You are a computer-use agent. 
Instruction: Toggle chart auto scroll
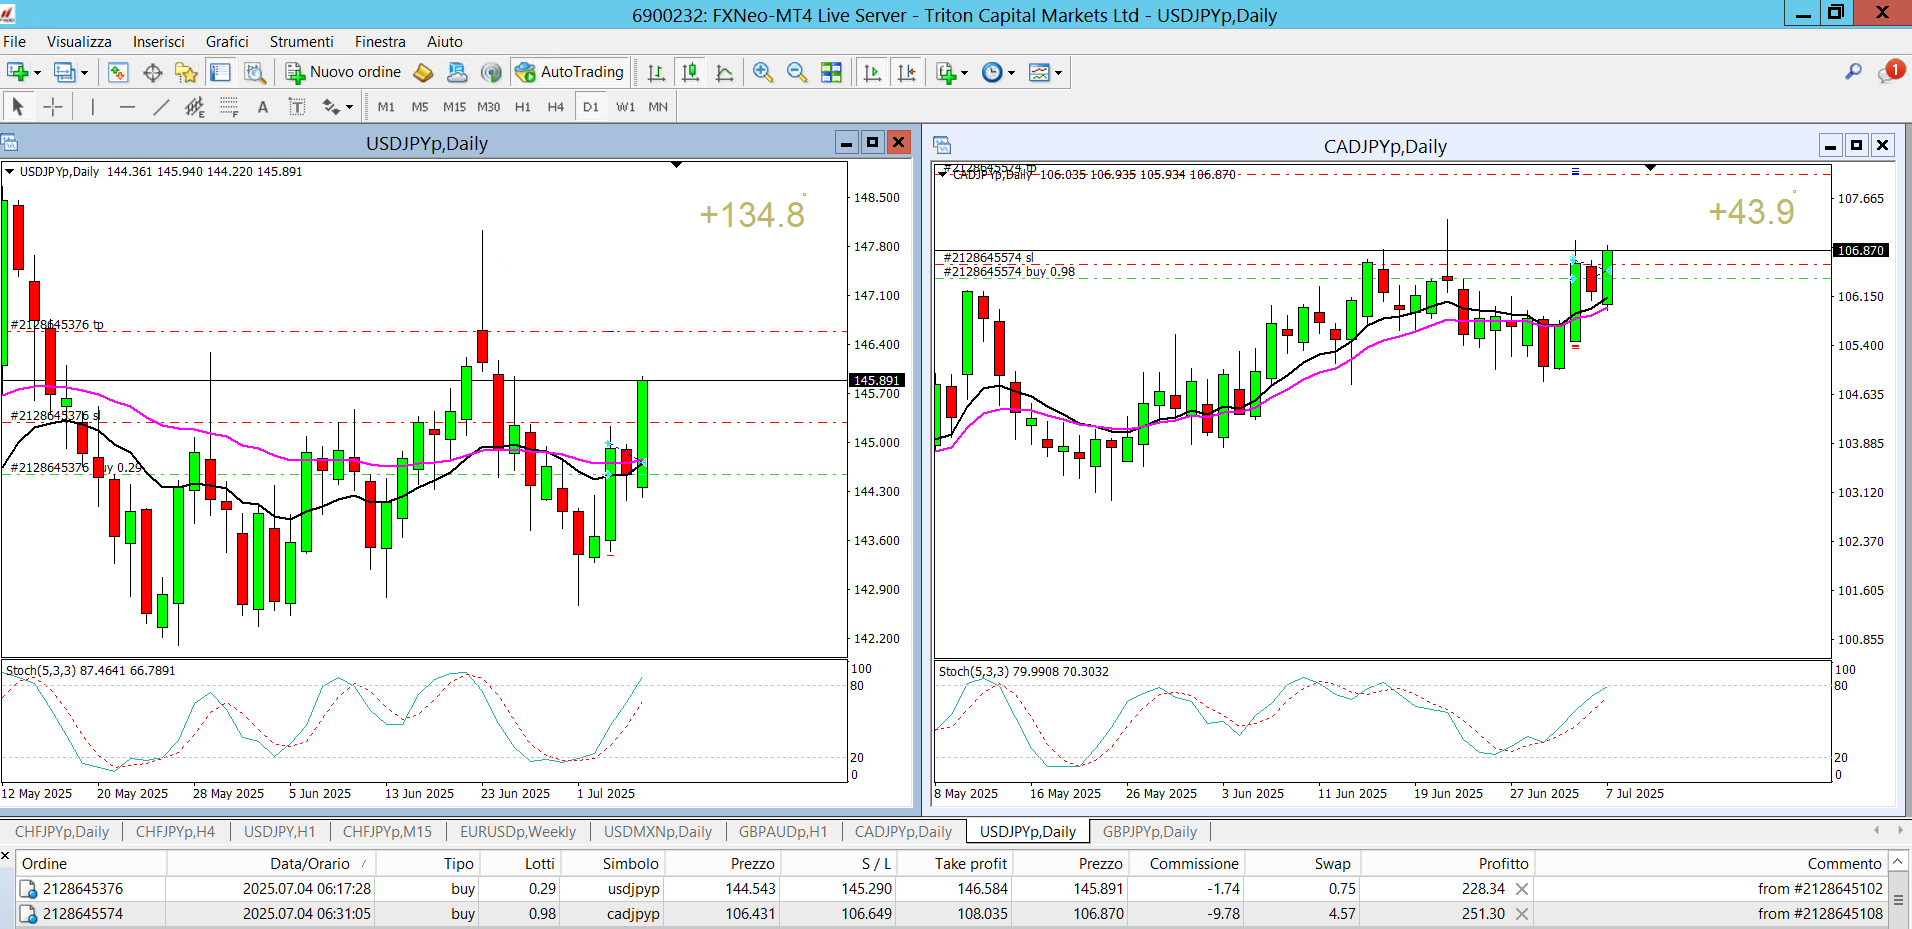point(872,72)
